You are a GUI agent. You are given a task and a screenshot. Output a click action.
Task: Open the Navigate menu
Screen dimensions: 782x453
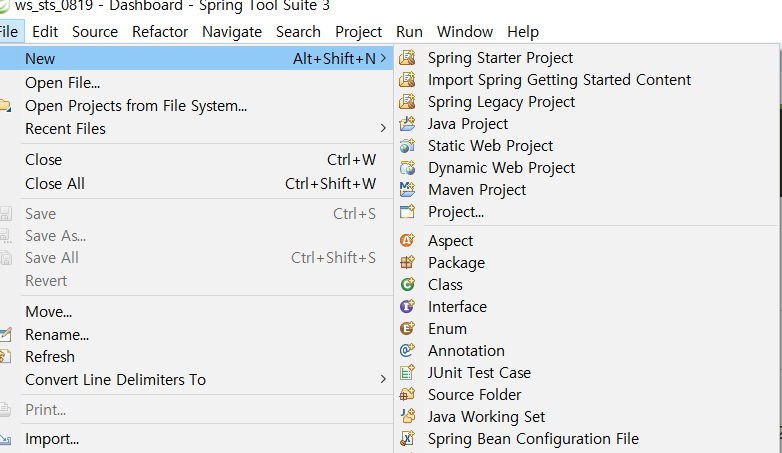232,32
